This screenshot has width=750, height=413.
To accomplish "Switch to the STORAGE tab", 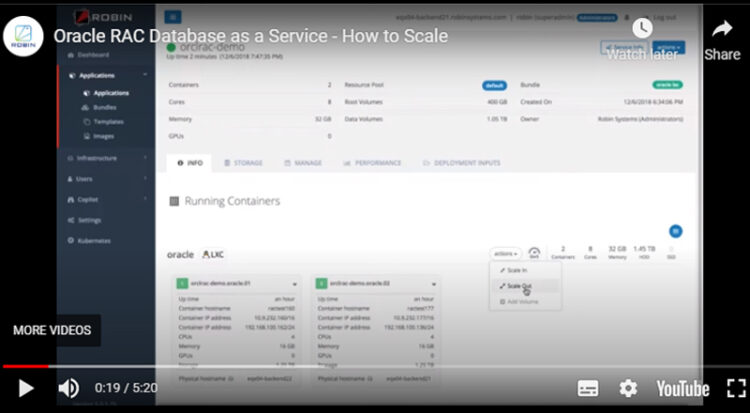I will pos(243,163).
